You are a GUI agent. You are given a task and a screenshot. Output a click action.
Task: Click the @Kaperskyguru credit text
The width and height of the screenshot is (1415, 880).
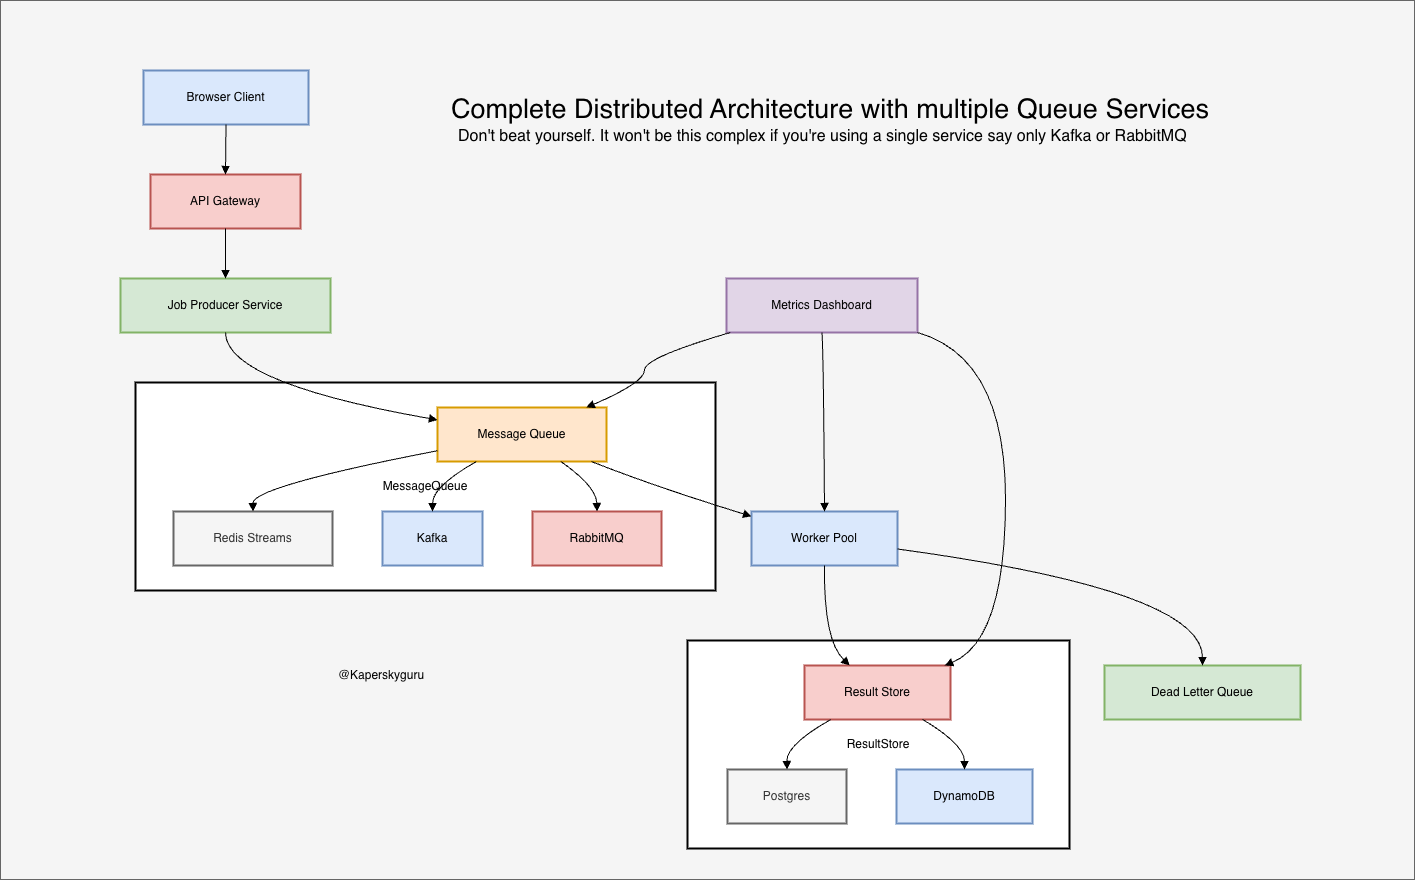point(381,675)
